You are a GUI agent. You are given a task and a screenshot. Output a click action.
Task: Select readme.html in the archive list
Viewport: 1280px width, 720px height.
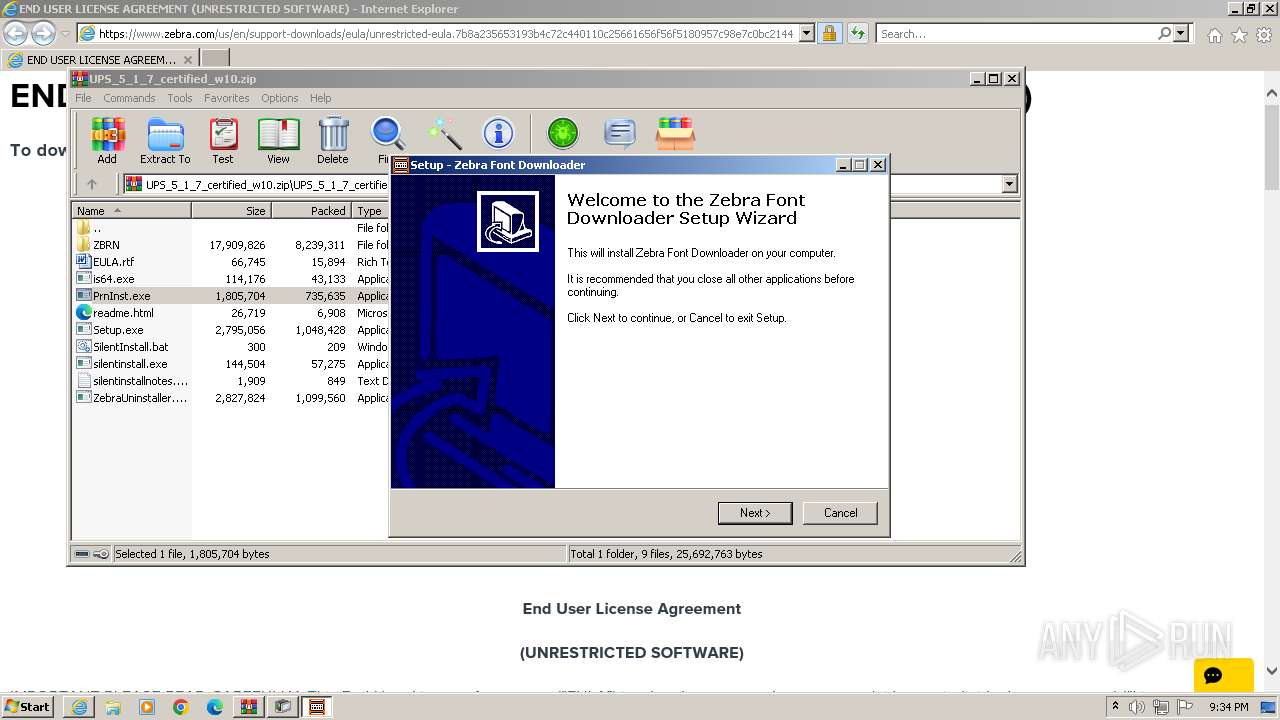(x=123, y=313)
